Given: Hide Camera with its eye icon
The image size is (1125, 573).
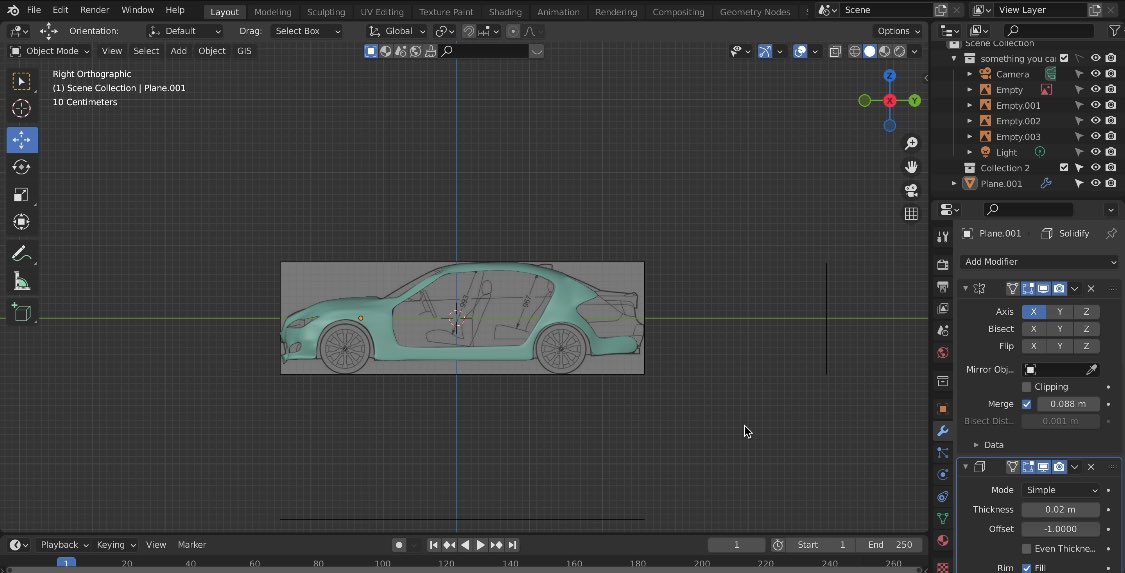Looking at the screenshot, I should (x=1096, y=74).
